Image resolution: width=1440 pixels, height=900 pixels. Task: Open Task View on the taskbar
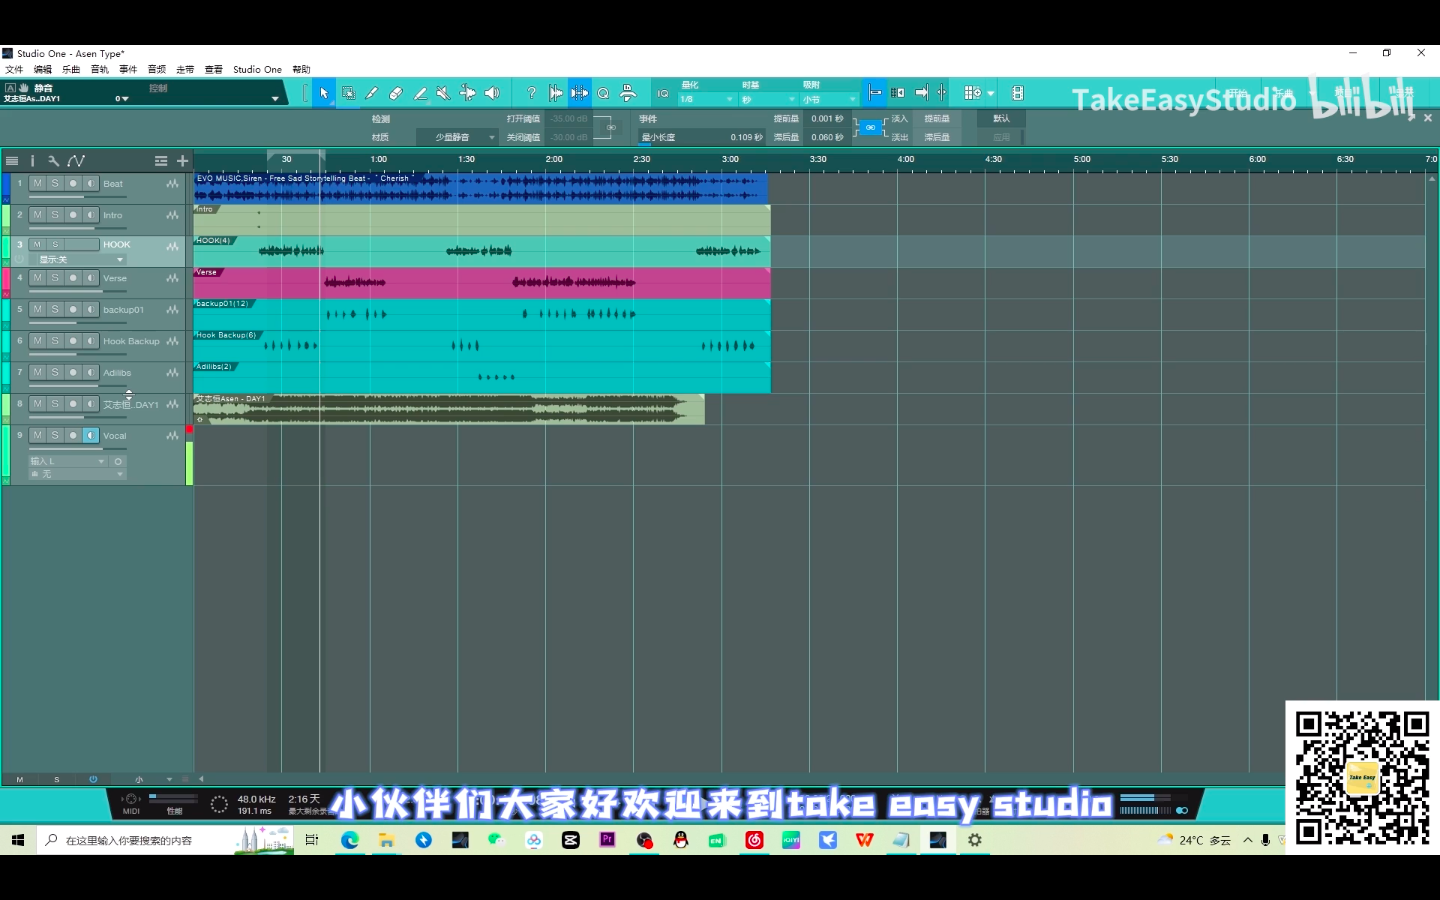312,840
